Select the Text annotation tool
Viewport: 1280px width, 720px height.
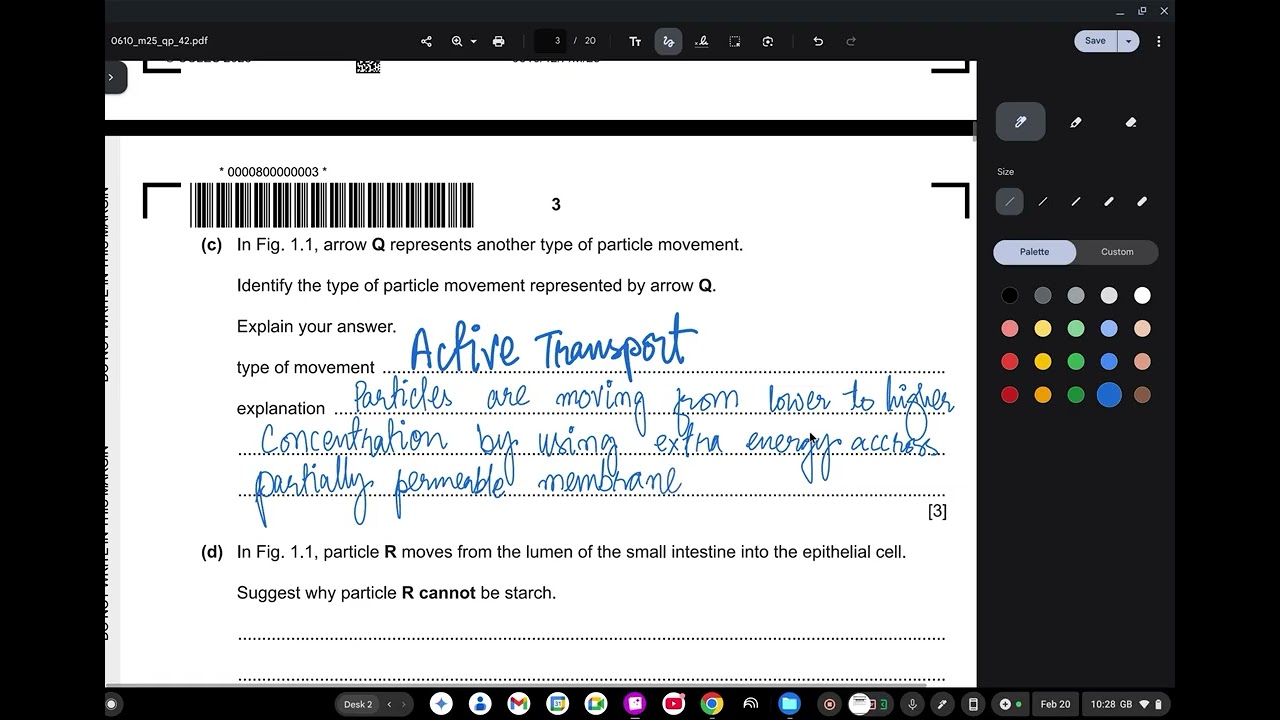[x=635, y=41]
